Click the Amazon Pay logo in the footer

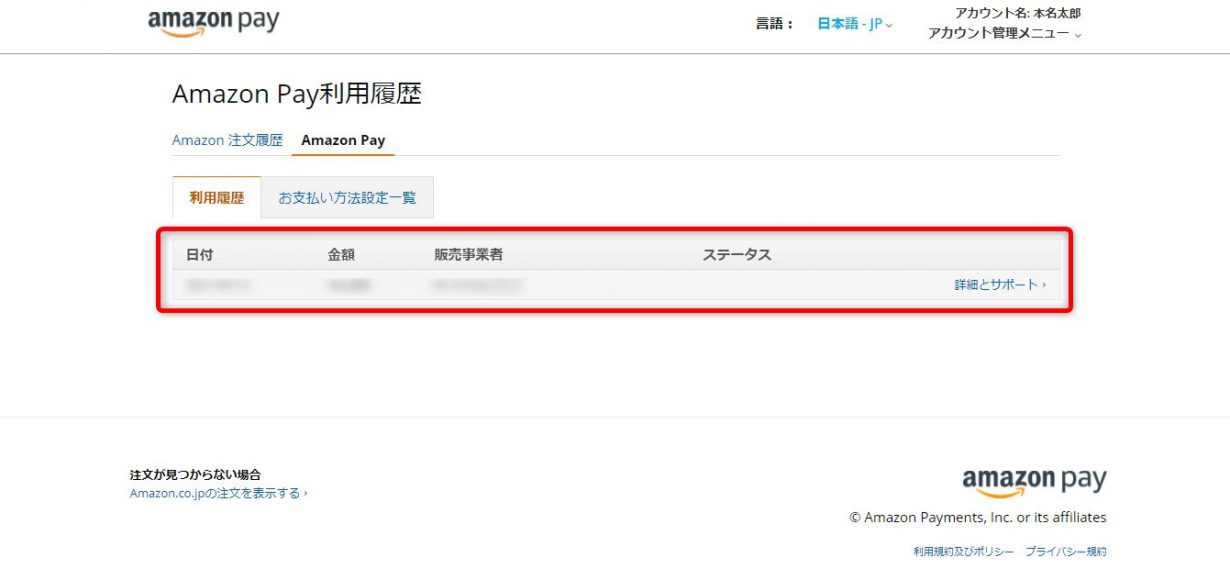1034,480
